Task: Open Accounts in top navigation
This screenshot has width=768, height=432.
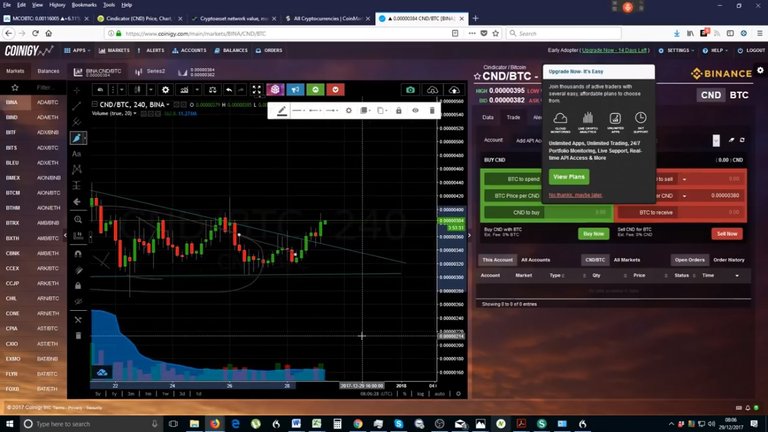Action: tap(189, 50)
